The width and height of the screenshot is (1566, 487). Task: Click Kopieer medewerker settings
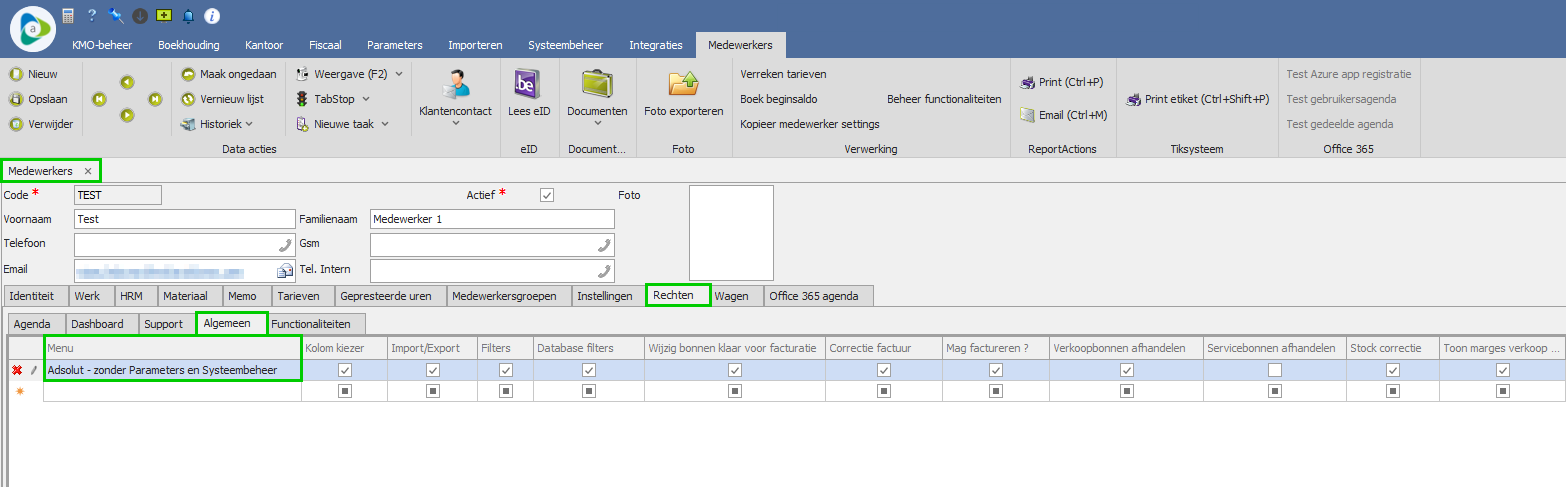[810, 124]
